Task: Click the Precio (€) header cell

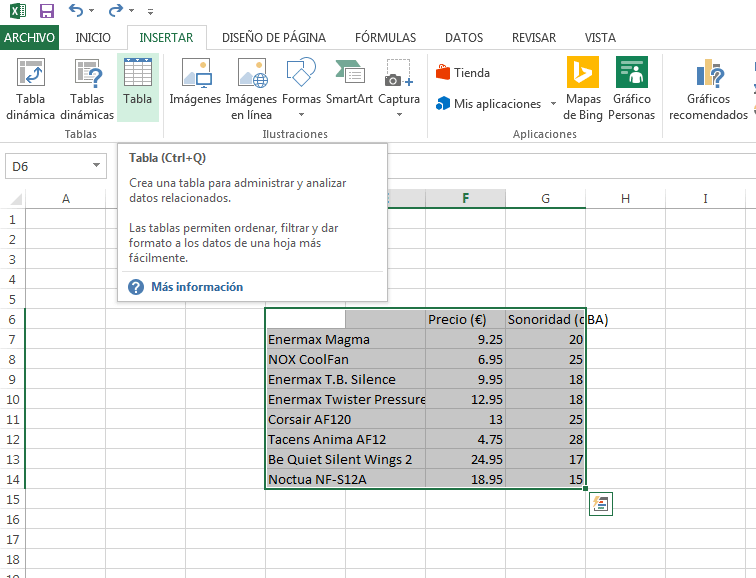Action: (465, 320)
